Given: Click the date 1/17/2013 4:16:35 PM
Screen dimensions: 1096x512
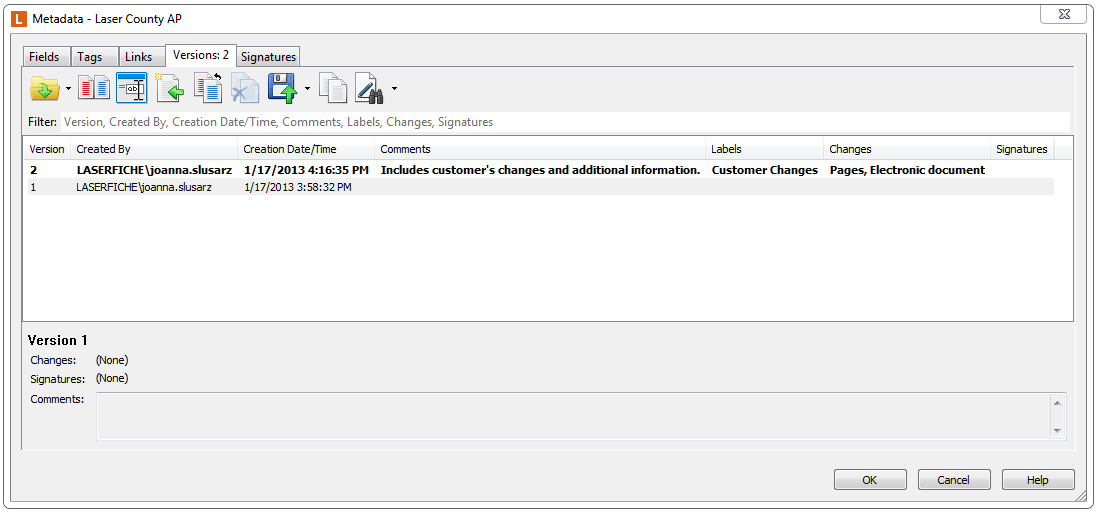Looking at the screenshot, I should coord(307,170).
